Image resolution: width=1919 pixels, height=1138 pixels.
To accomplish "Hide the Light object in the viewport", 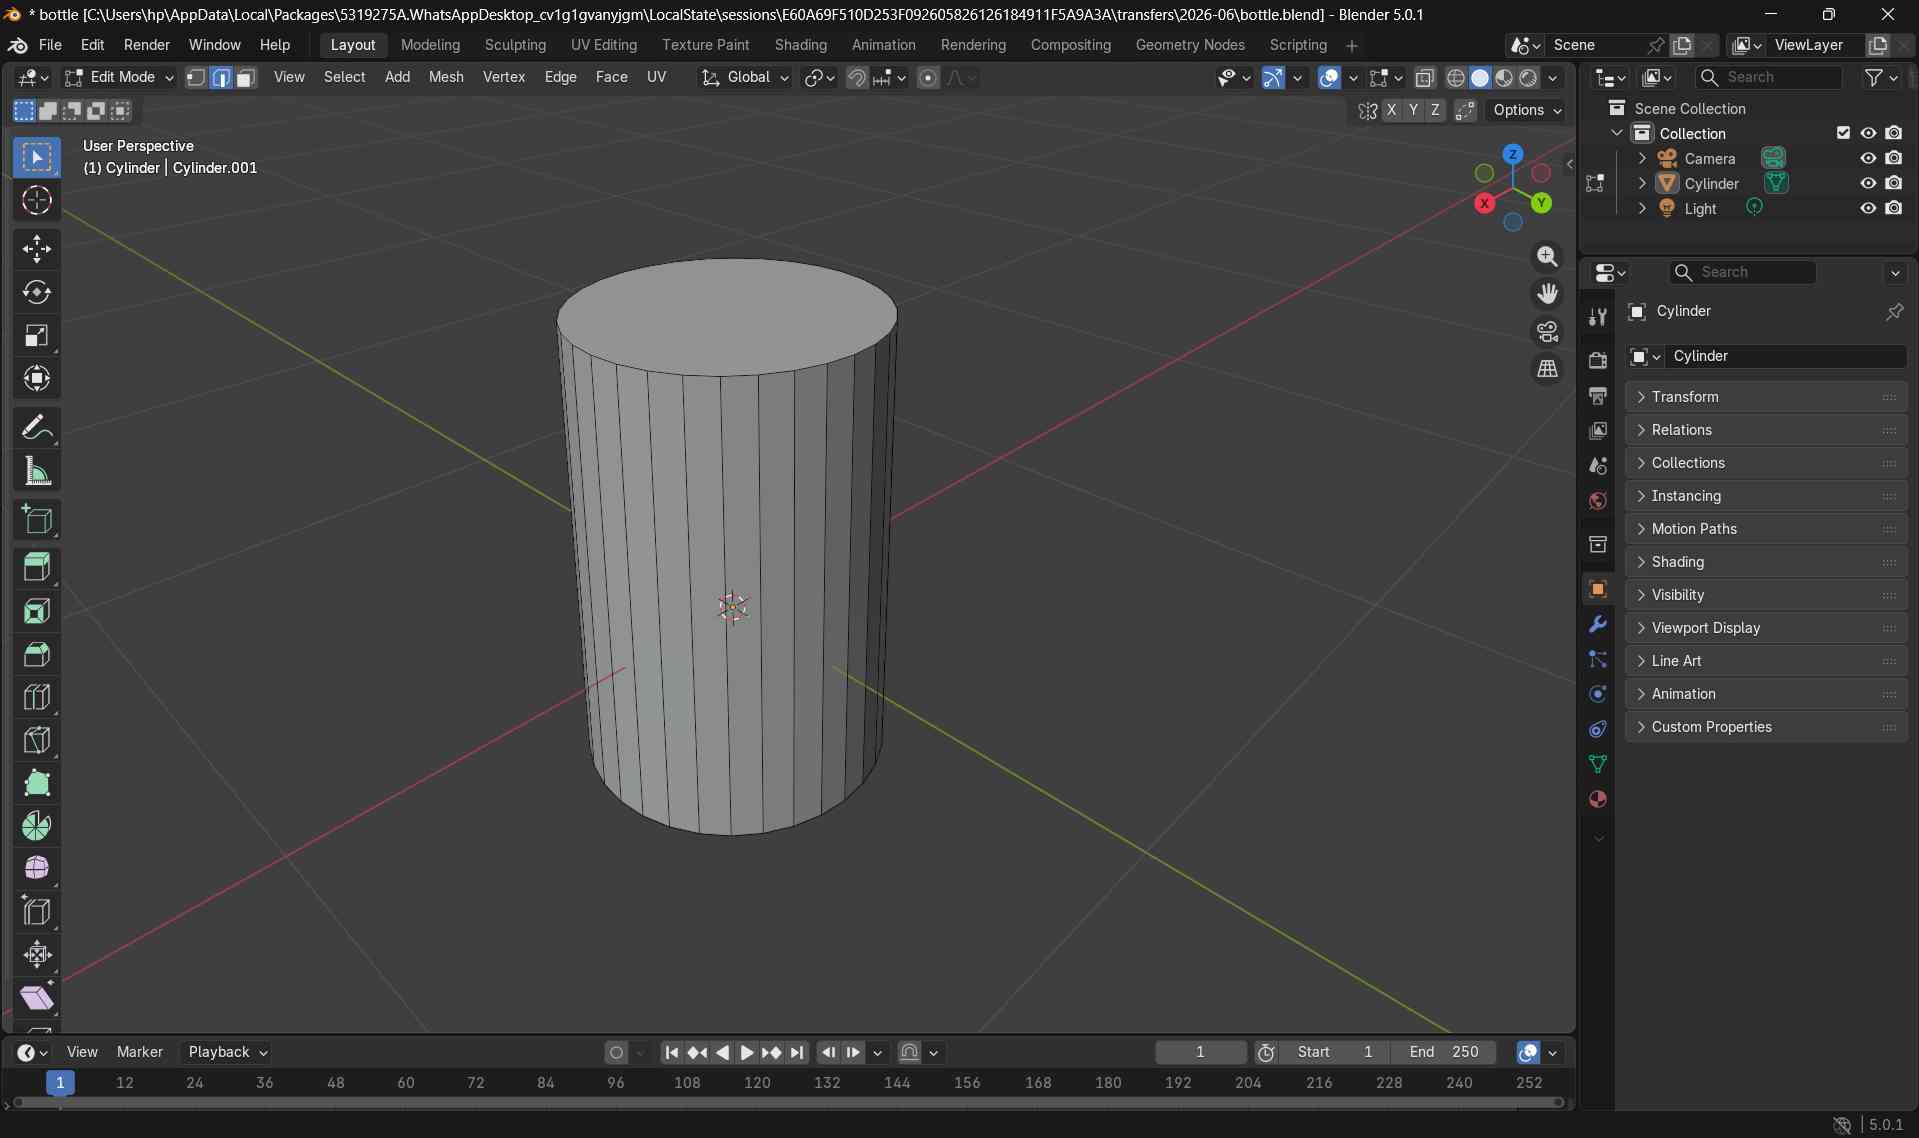I will 1868,208.
